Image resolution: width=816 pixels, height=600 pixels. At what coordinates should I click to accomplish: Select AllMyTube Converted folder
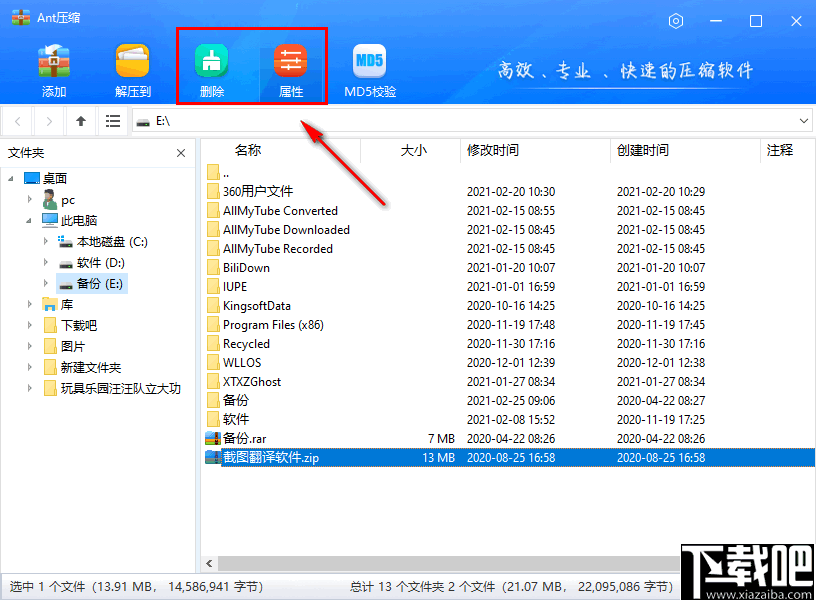point(272,211)
